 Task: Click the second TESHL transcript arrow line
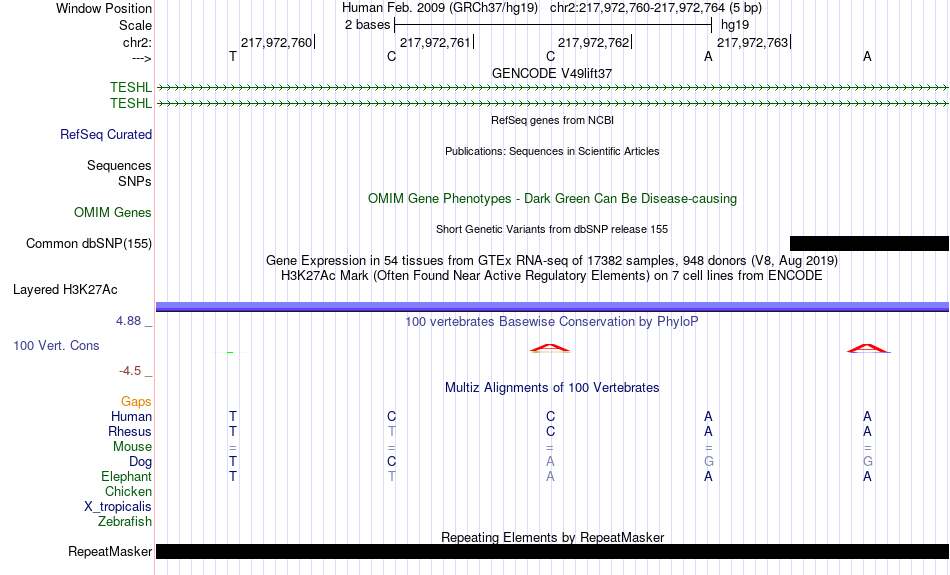point(553,104)
